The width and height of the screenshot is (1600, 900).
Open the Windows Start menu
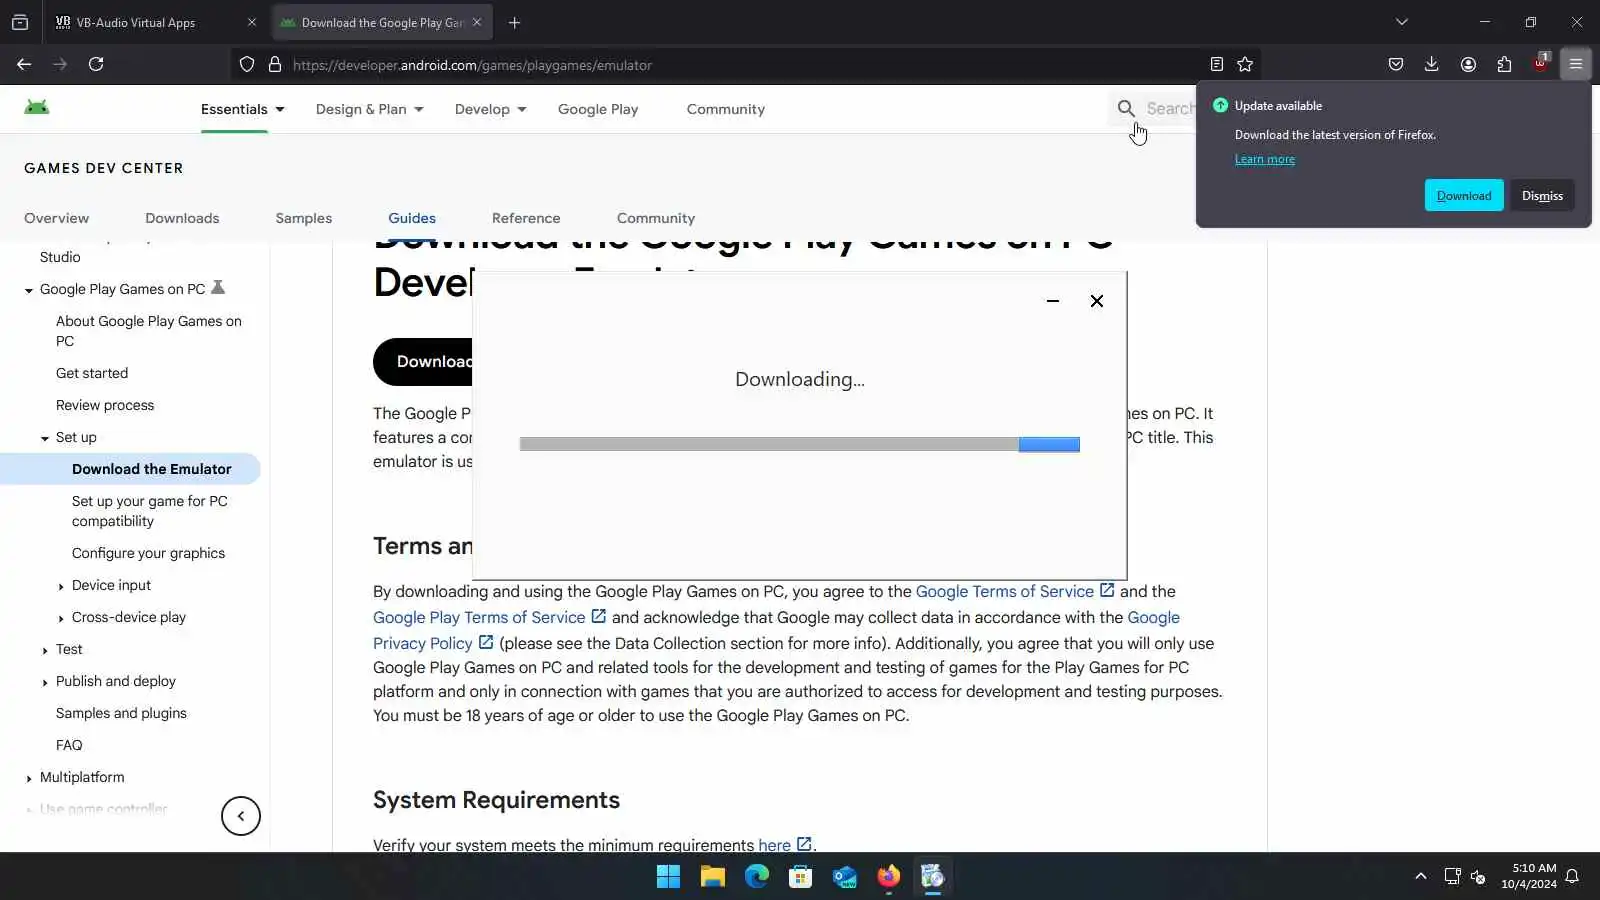pos(668,877)
